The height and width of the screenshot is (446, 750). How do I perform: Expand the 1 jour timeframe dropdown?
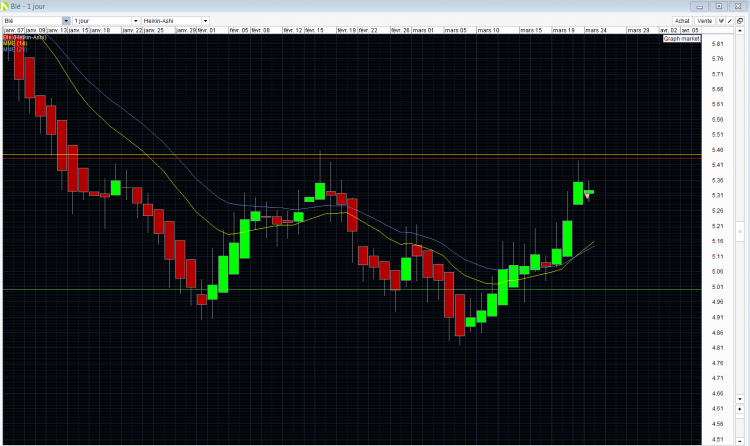pos(135,21)
